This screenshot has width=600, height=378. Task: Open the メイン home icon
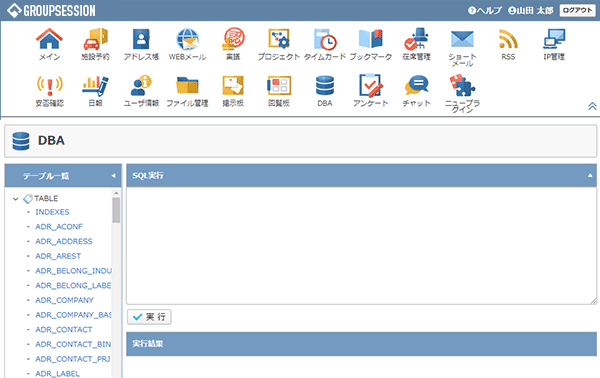pos(49,39)
